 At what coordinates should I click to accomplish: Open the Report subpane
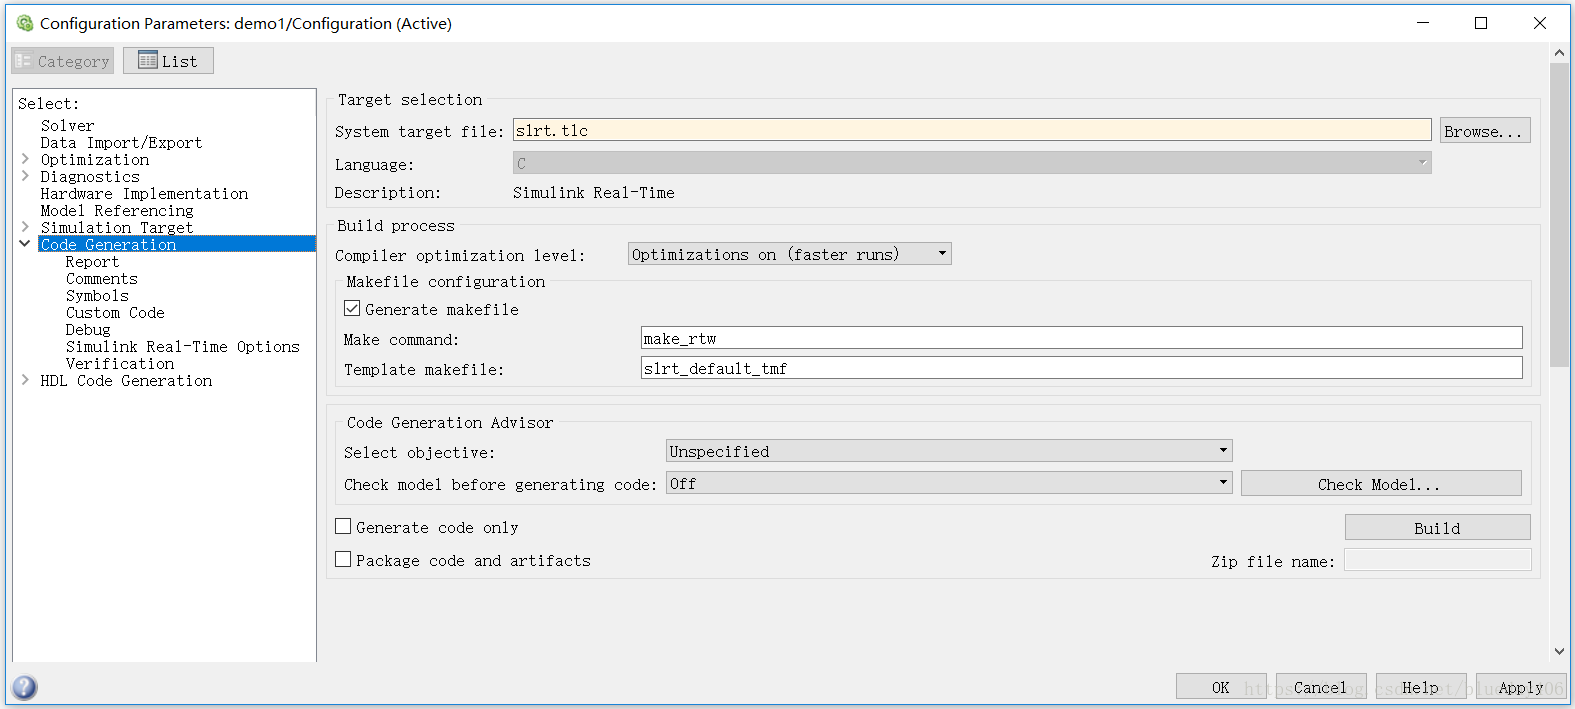tap(92, 262)
